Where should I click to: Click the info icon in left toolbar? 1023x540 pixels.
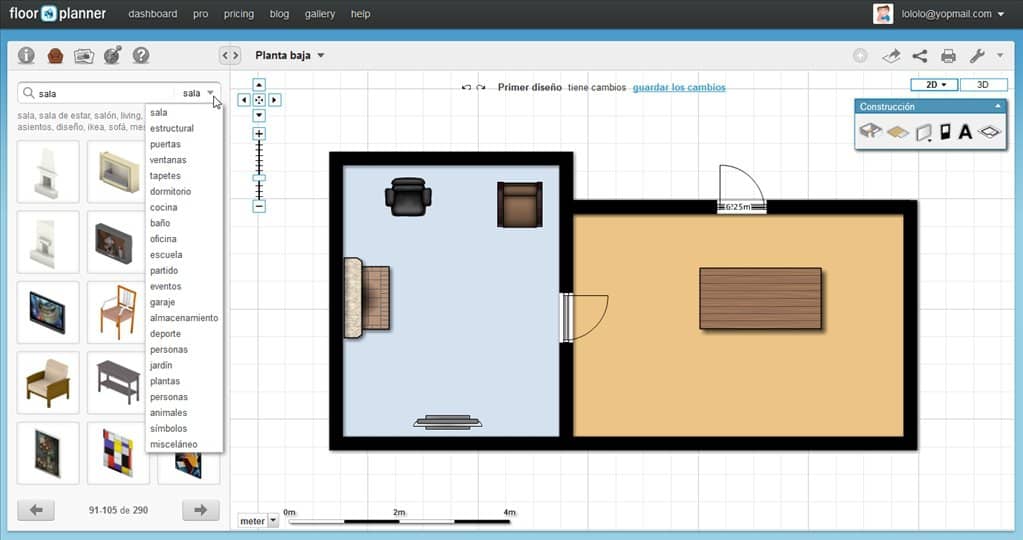click(x=26, y=55)
